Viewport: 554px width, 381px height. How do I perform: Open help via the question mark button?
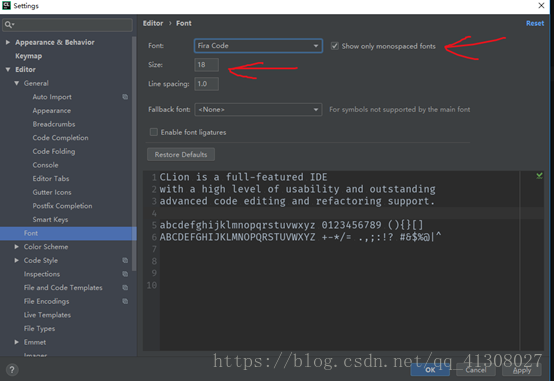(x=12, y=370)
